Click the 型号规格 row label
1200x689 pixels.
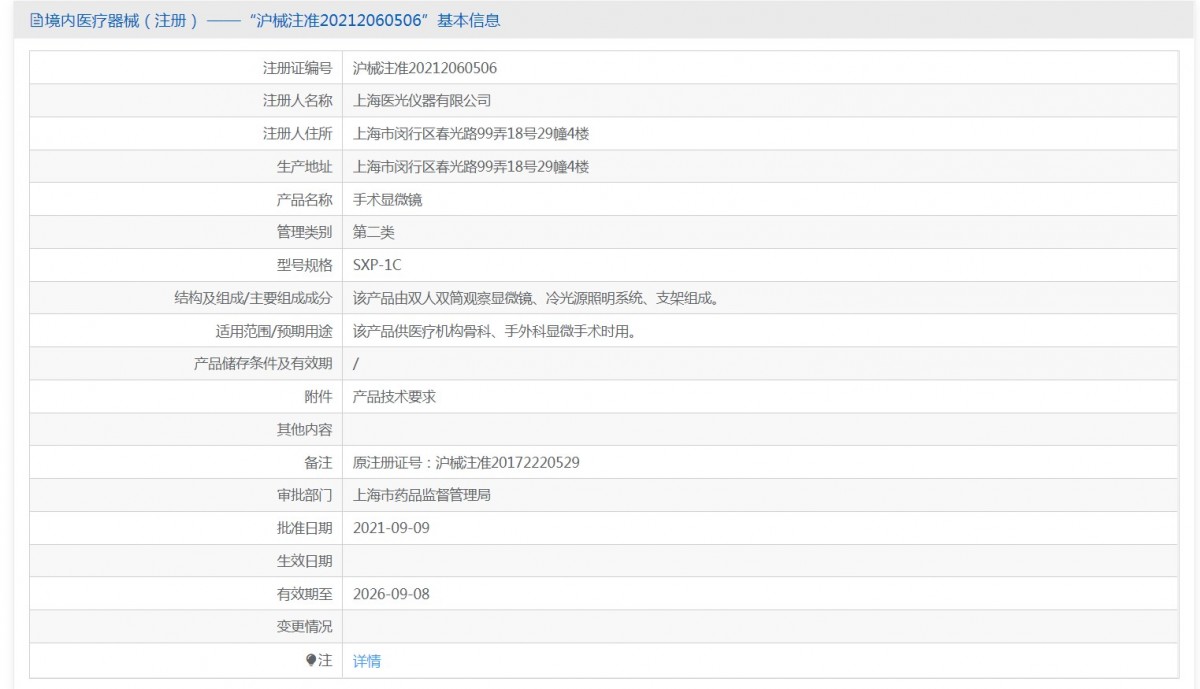tap(304, 265)
